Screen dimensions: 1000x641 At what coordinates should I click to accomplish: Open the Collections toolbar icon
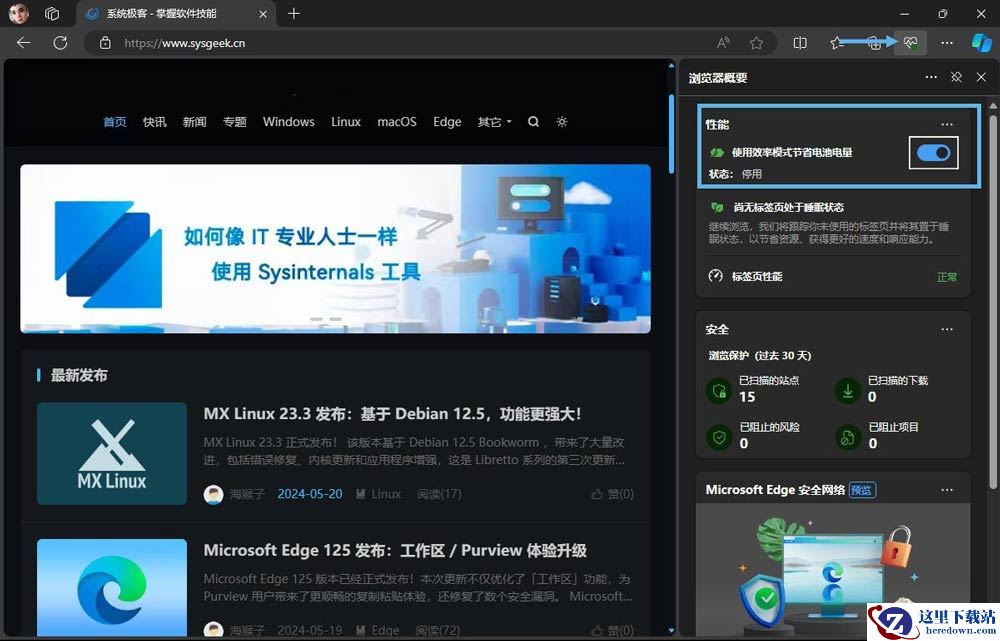pos(874,43)
